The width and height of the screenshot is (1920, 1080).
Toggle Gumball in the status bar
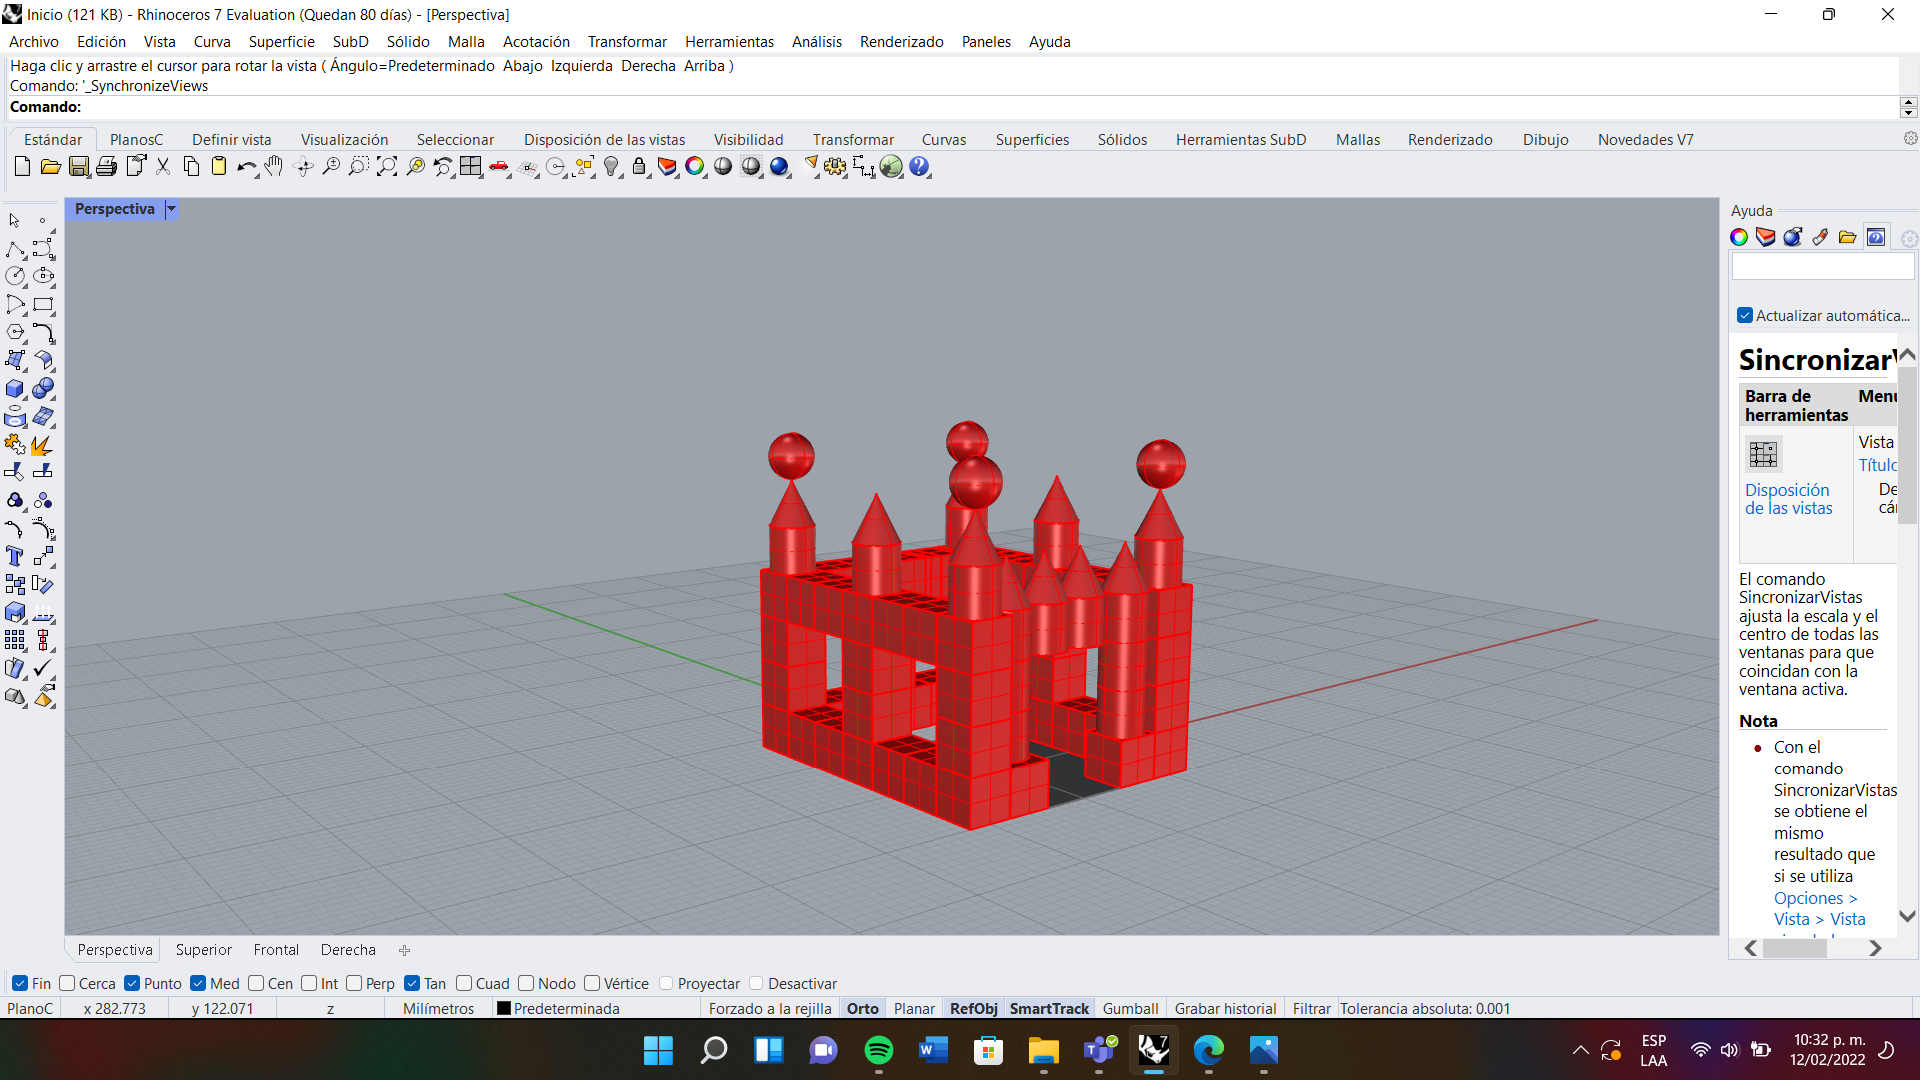(1130, 1009)
